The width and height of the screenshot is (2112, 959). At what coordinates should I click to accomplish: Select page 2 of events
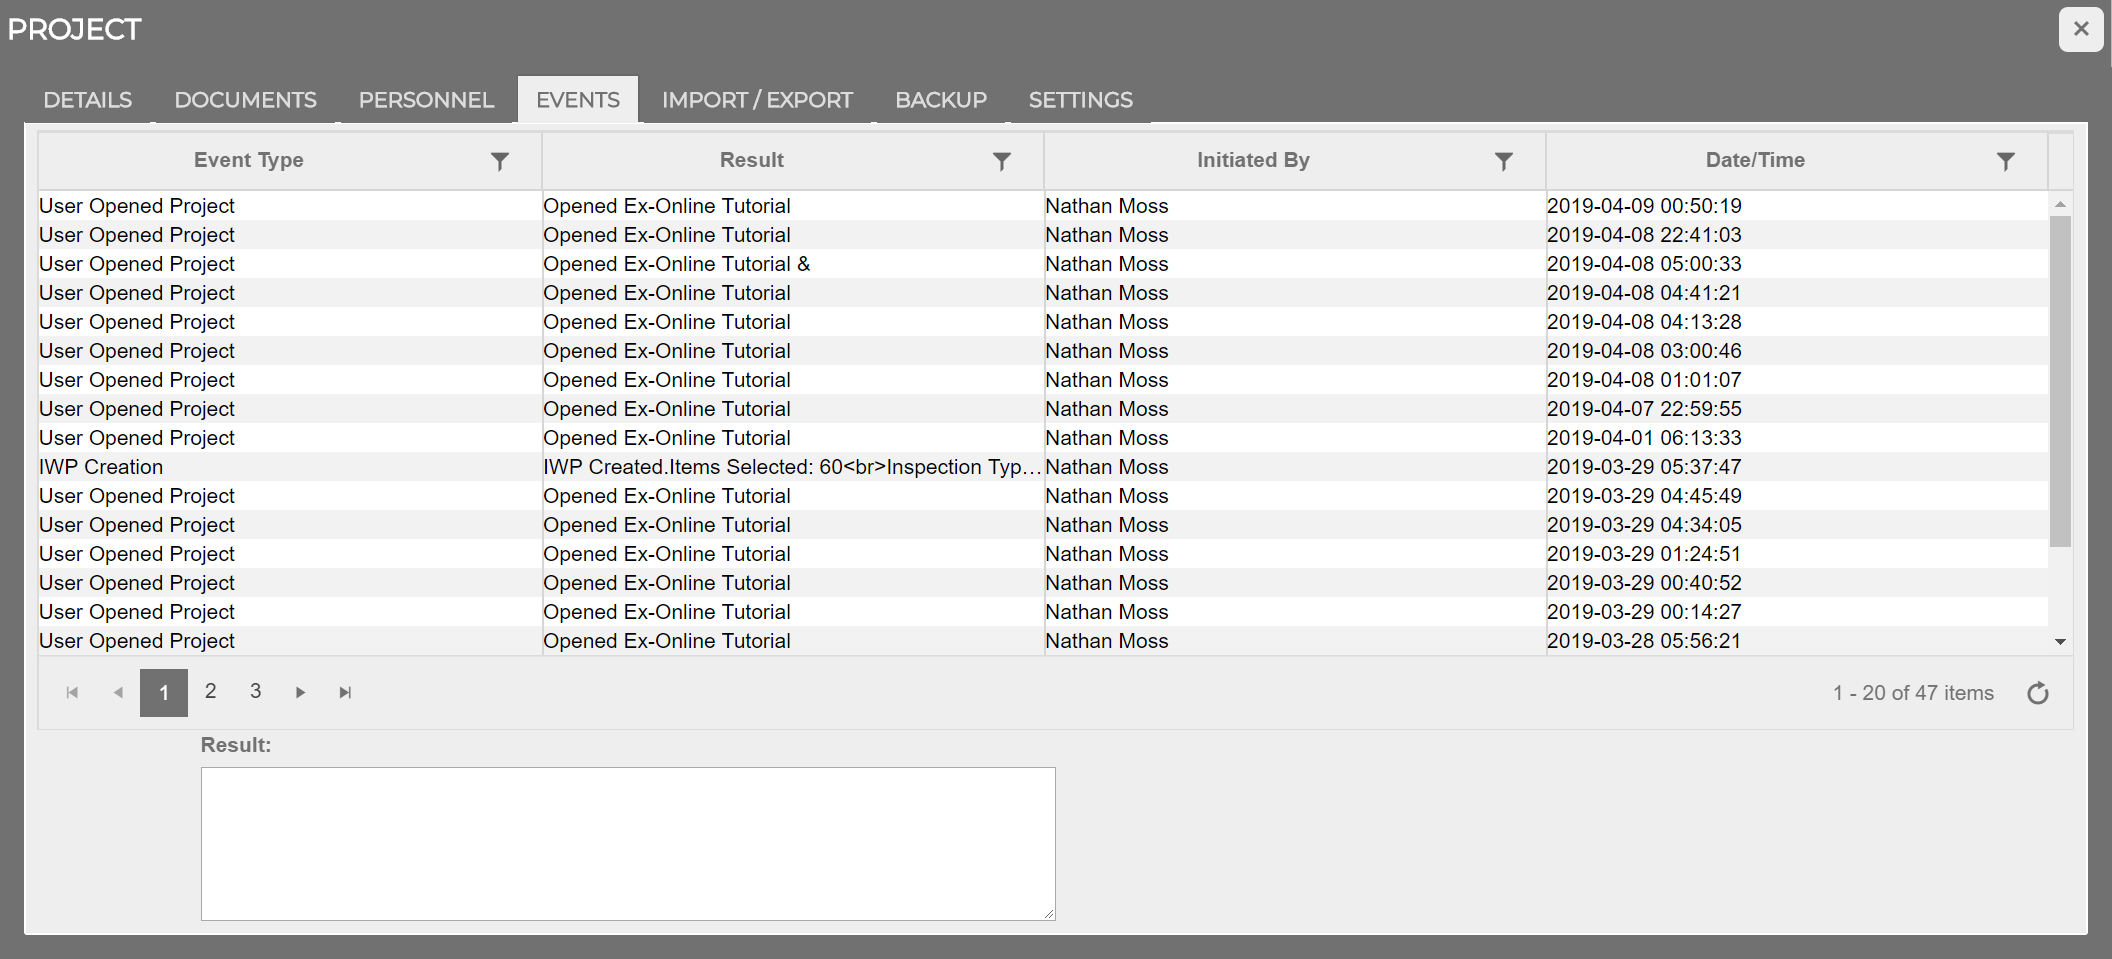point(210,691)
